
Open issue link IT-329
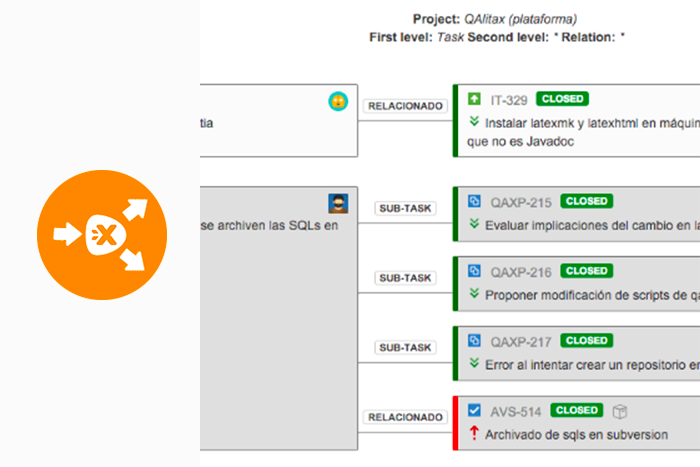(509, 100)
